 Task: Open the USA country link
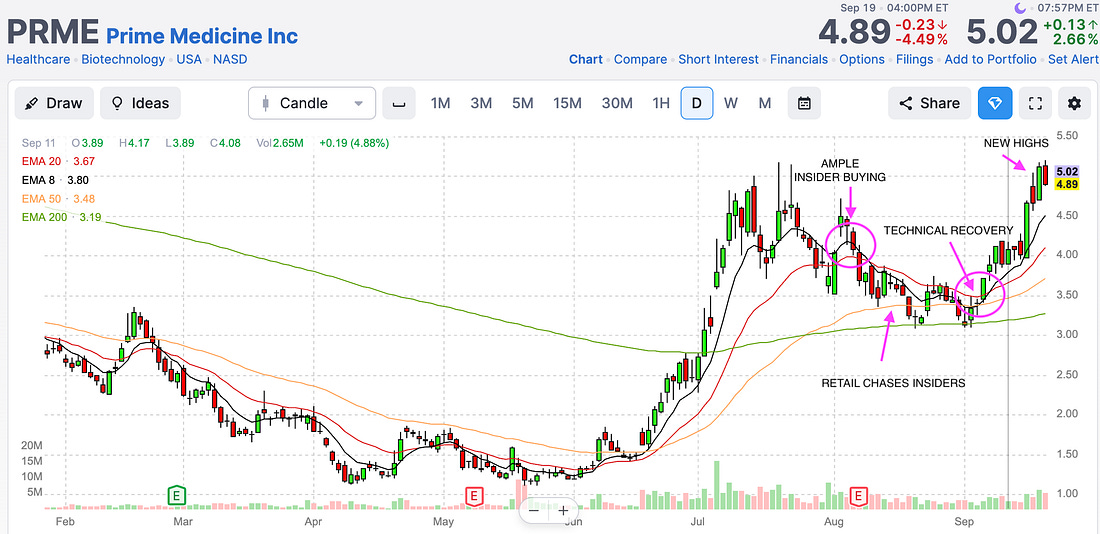click(x=189, y=60)
